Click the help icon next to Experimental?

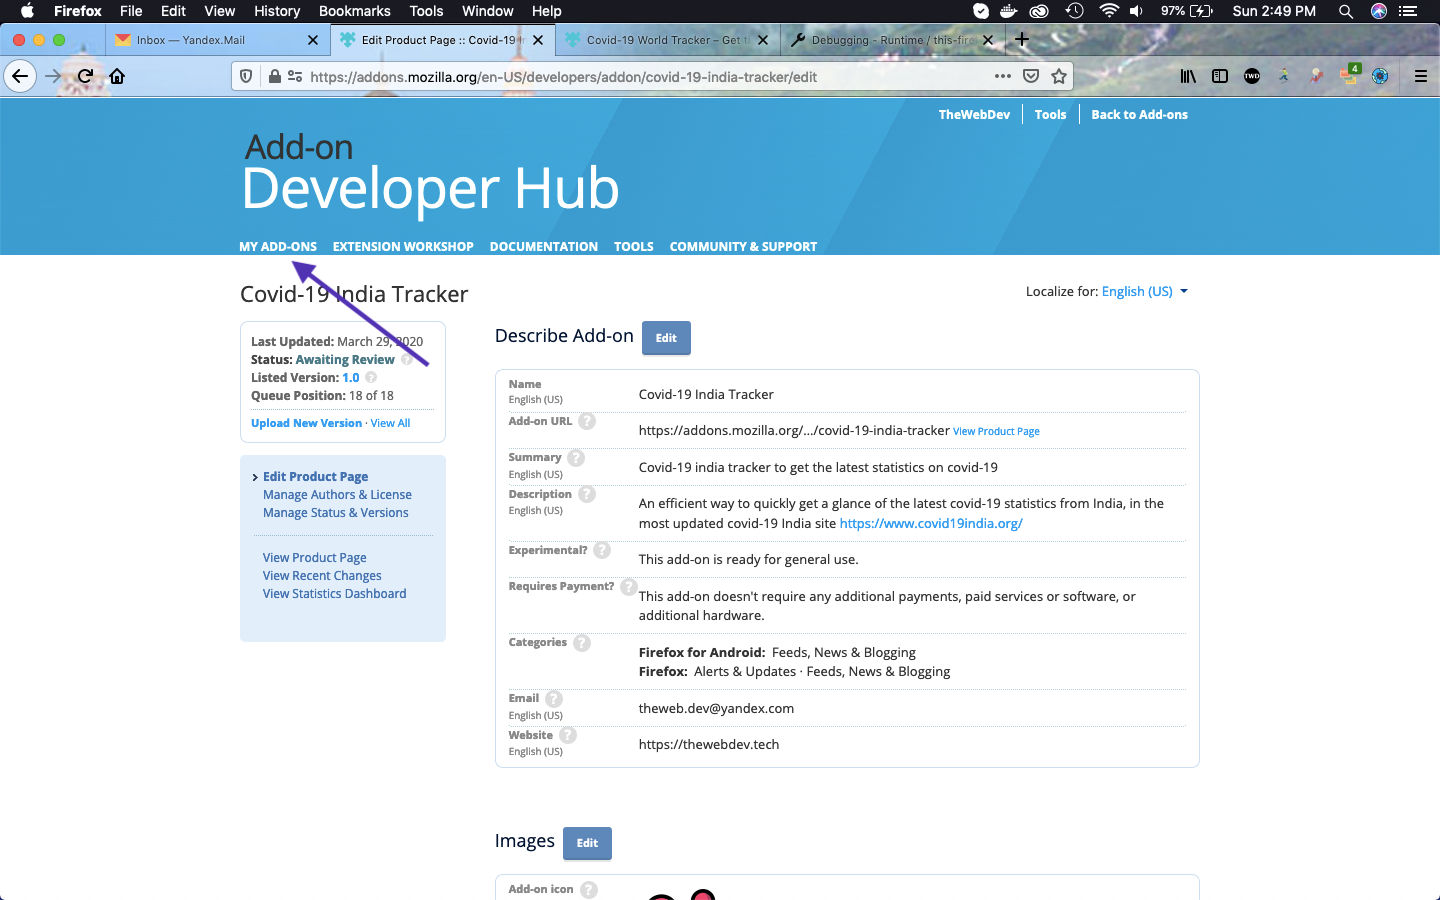[x=602, y=550]
